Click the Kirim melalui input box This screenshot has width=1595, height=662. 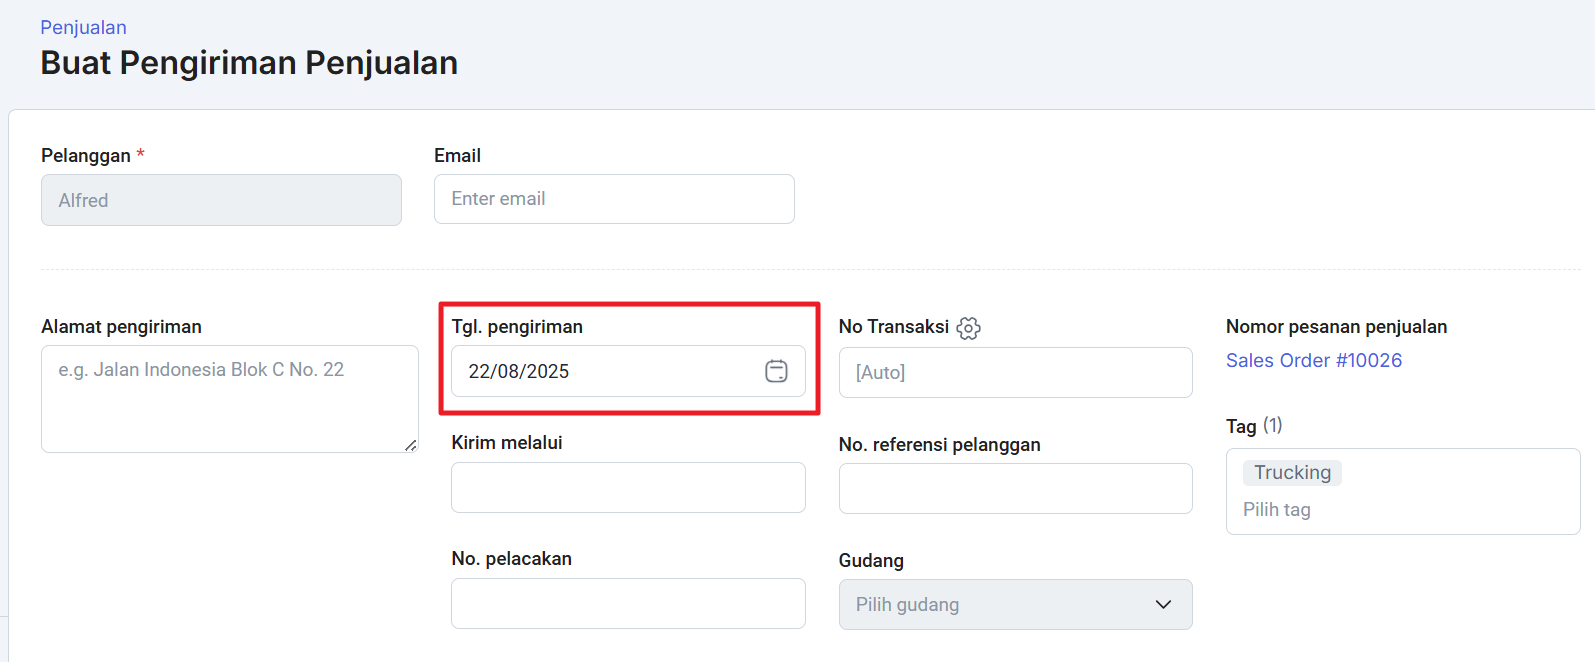tap(628, 488)
